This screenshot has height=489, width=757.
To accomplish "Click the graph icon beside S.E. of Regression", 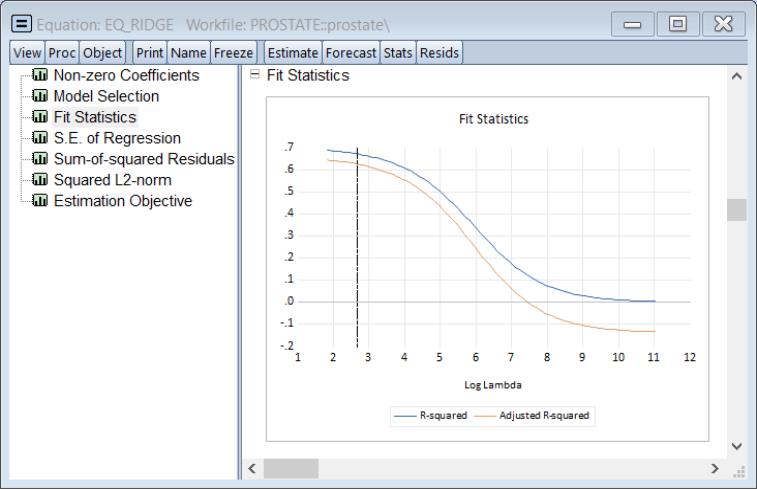I will (x=41, y=139).
